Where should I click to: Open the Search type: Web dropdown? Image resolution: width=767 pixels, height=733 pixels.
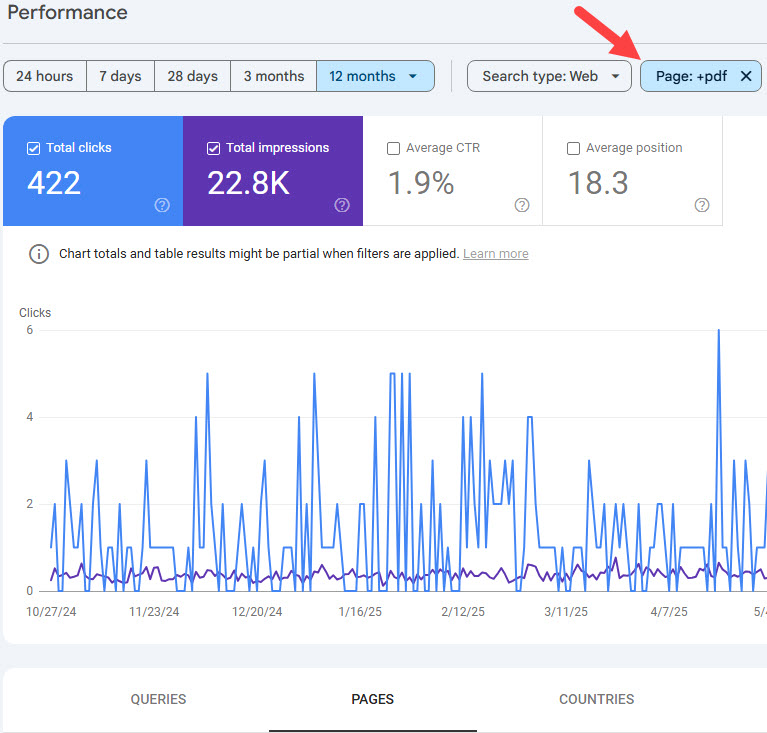549,76
